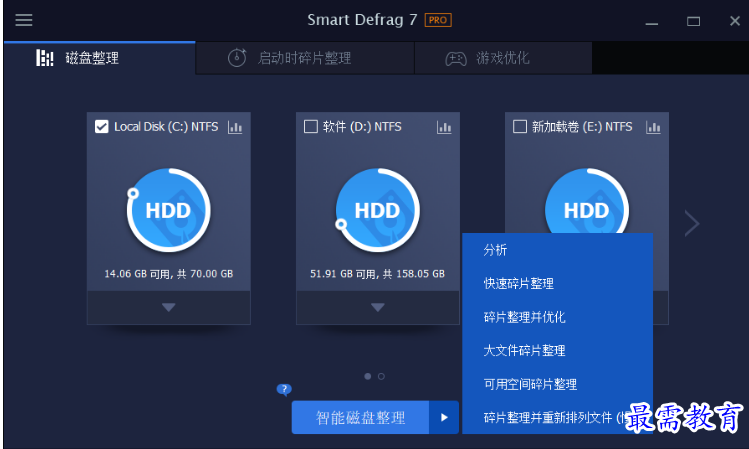Screen dimensions: 749x449
Task: Click the 新加载卷 (E:) NTFS label
Action: coord(582,127)
